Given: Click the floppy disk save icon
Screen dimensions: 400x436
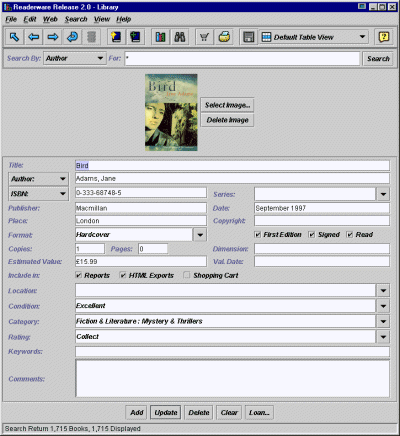Looking at the screenshot, I should [x=249, y=37].
